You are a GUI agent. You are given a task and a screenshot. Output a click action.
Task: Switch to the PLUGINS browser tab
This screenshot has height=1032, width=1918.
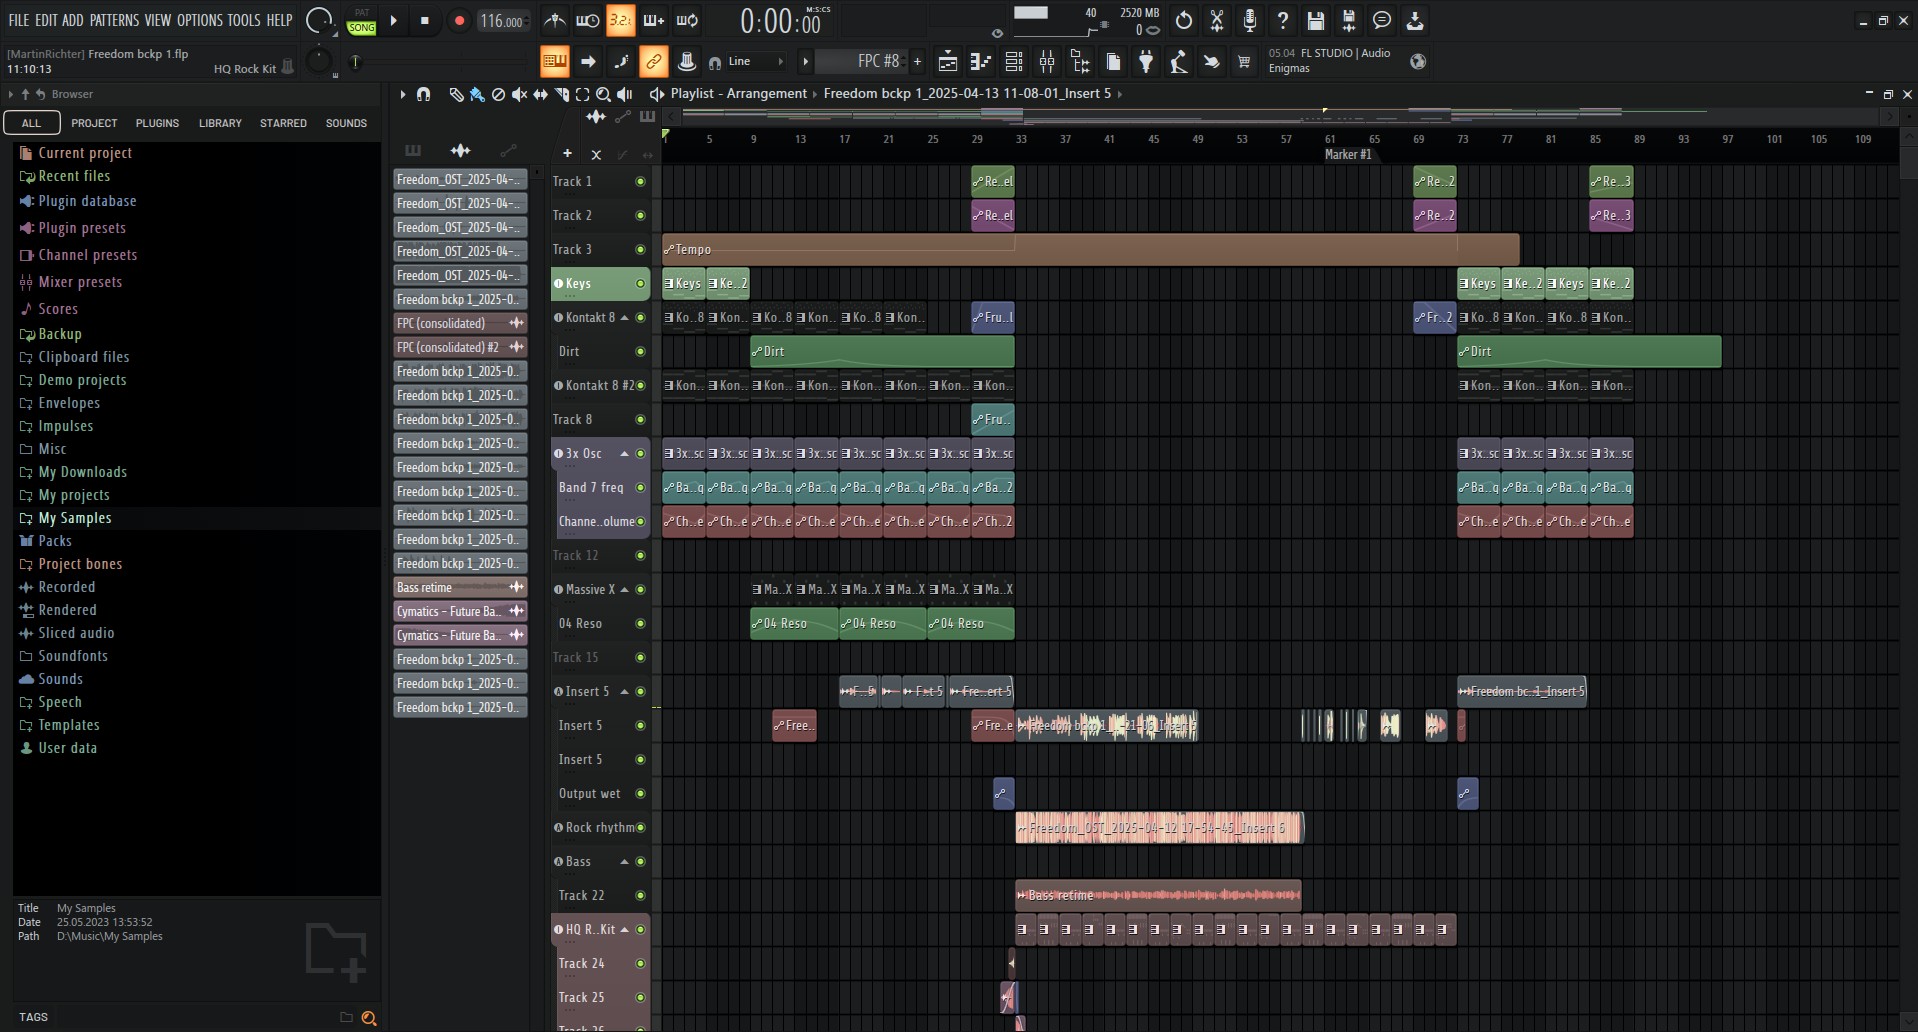click(x=157, y=124)
